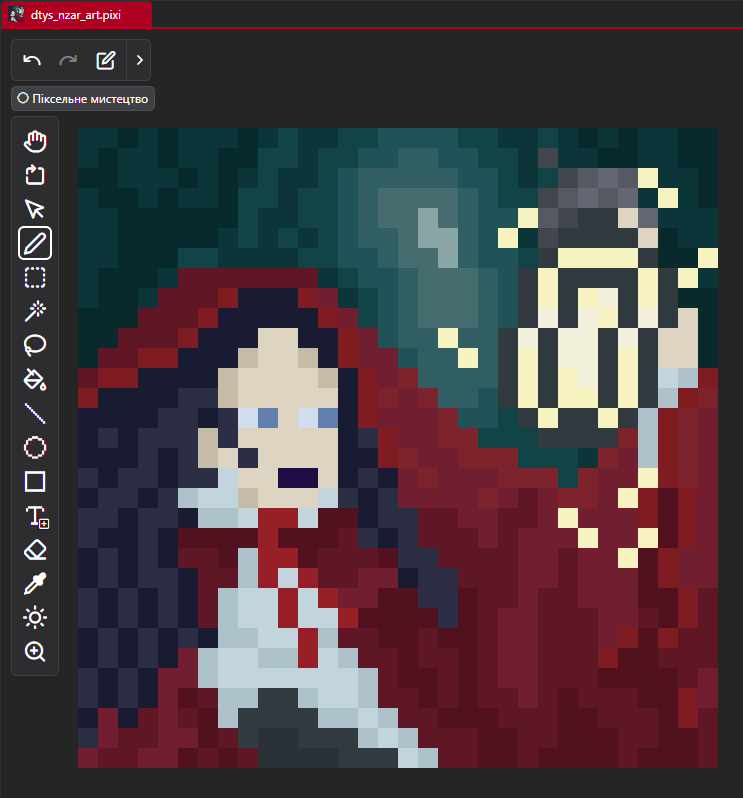
Task: Click the character's blue eye pixel on canvas
Action: point(268,418)
